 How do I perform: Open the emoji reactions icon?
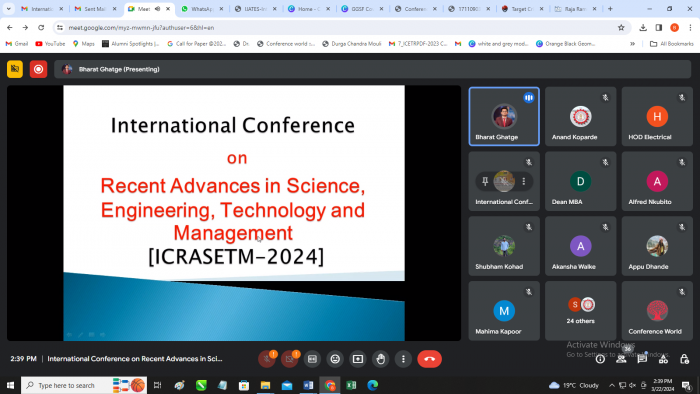click(335, 359)
